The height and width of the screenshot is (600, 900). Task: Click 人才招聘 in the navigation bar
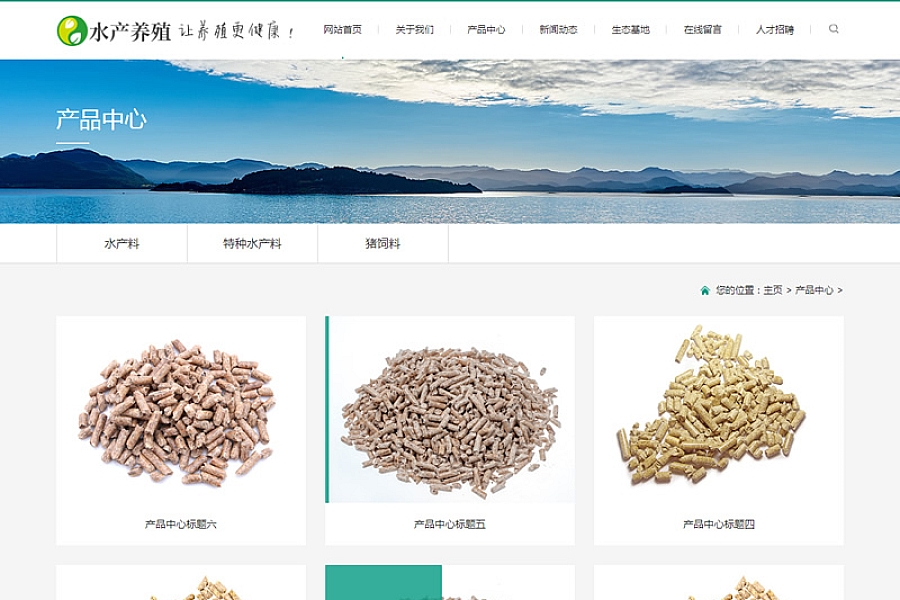[x=775, y=29]
